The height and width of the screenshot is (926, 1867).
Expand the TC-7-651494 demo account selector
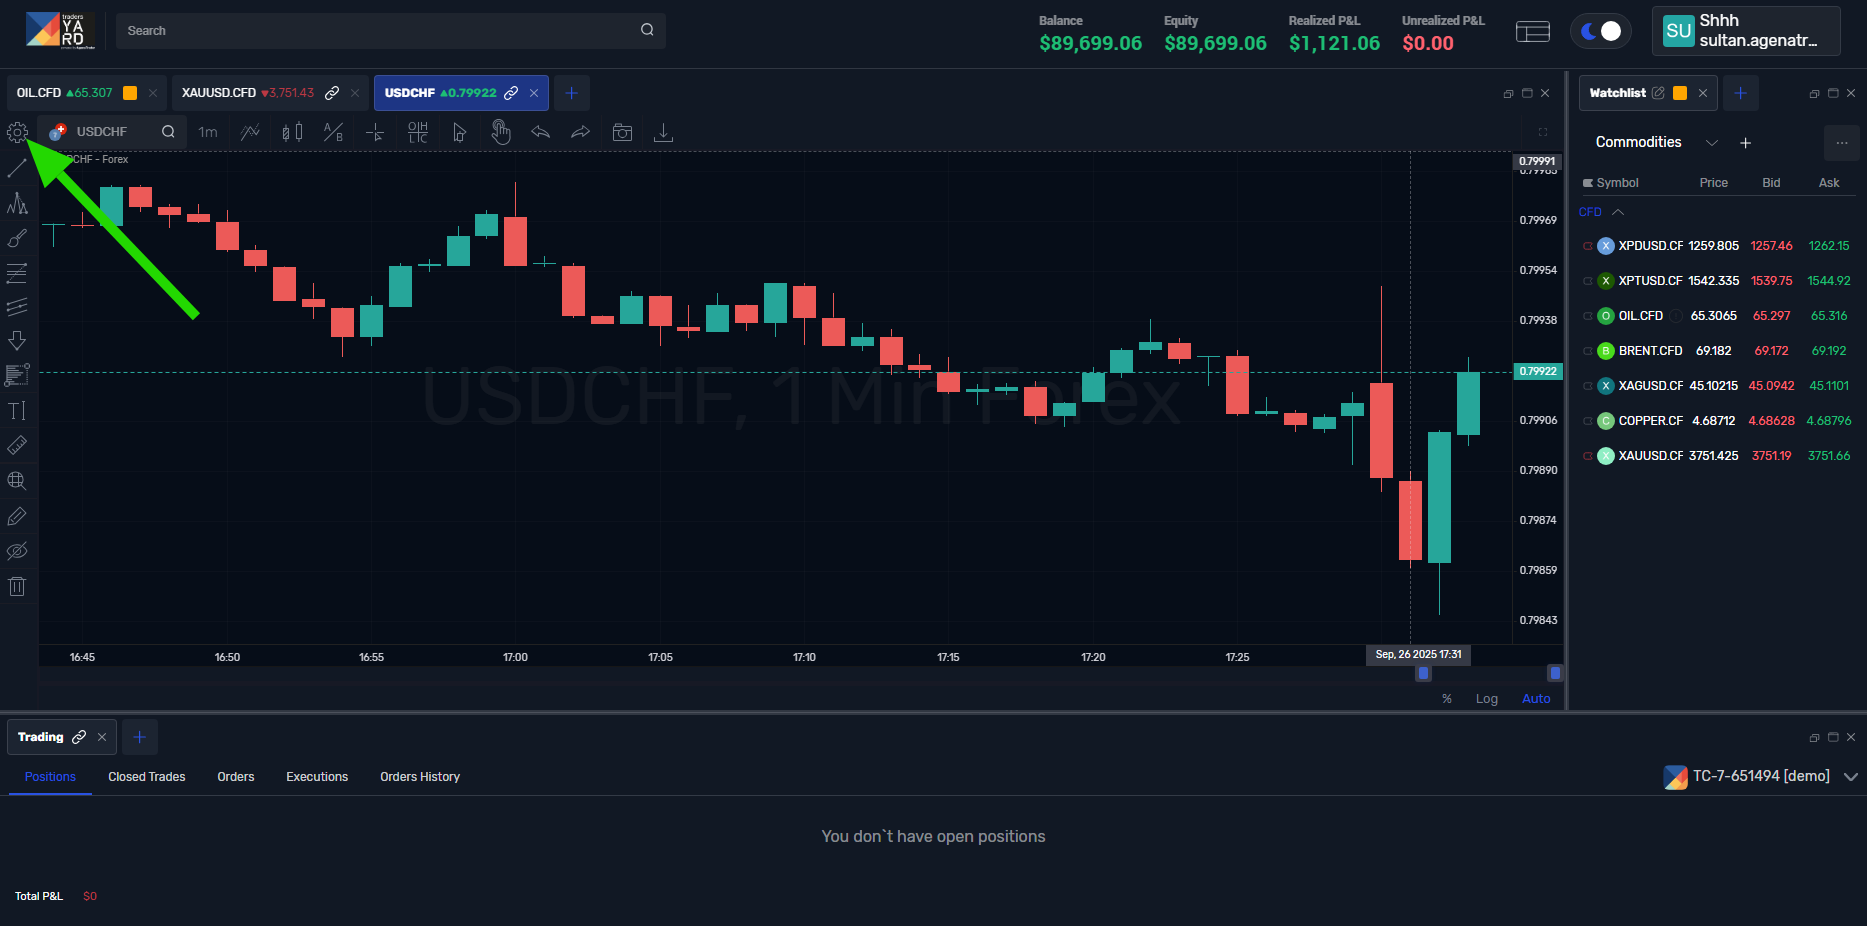click(1850, 777)
